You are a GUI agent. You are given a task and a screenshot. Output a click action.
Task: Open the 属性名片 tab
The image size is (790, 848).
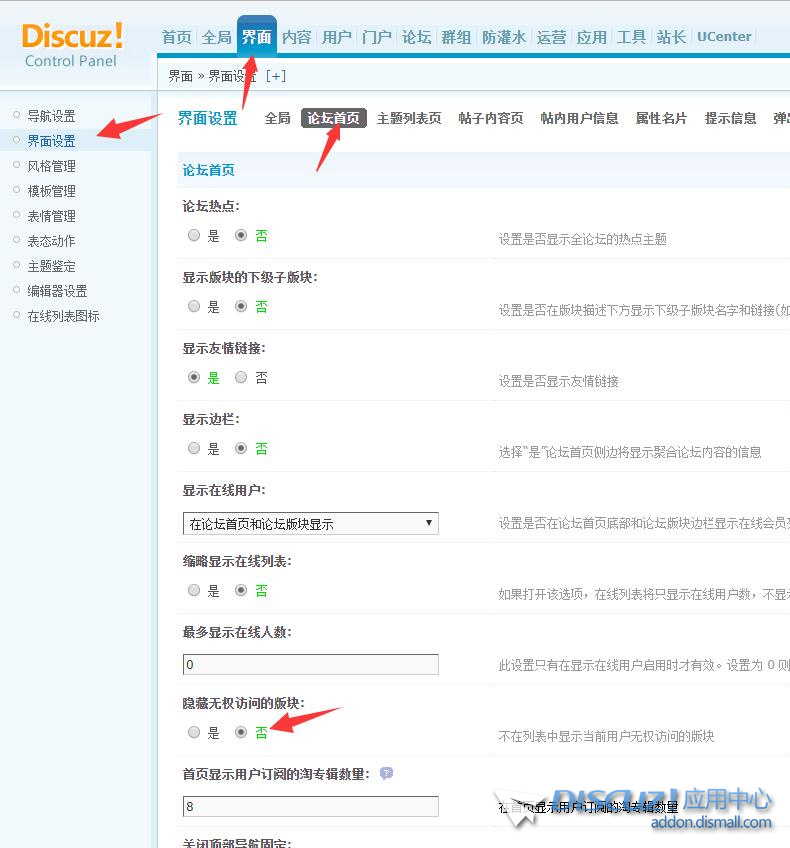click(x=661, y=118)
